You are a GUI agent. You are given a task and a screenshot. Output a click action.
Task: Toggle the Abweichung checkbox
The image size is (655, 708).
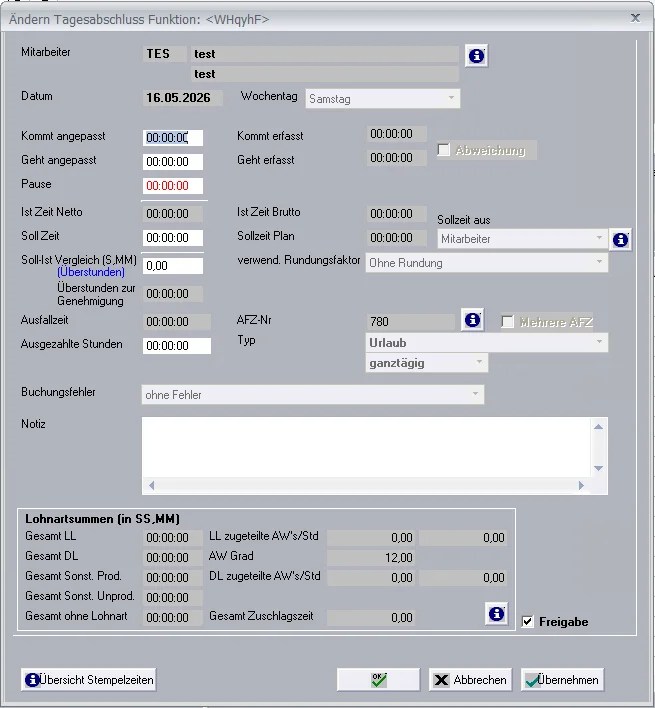[x=444, y=149]
